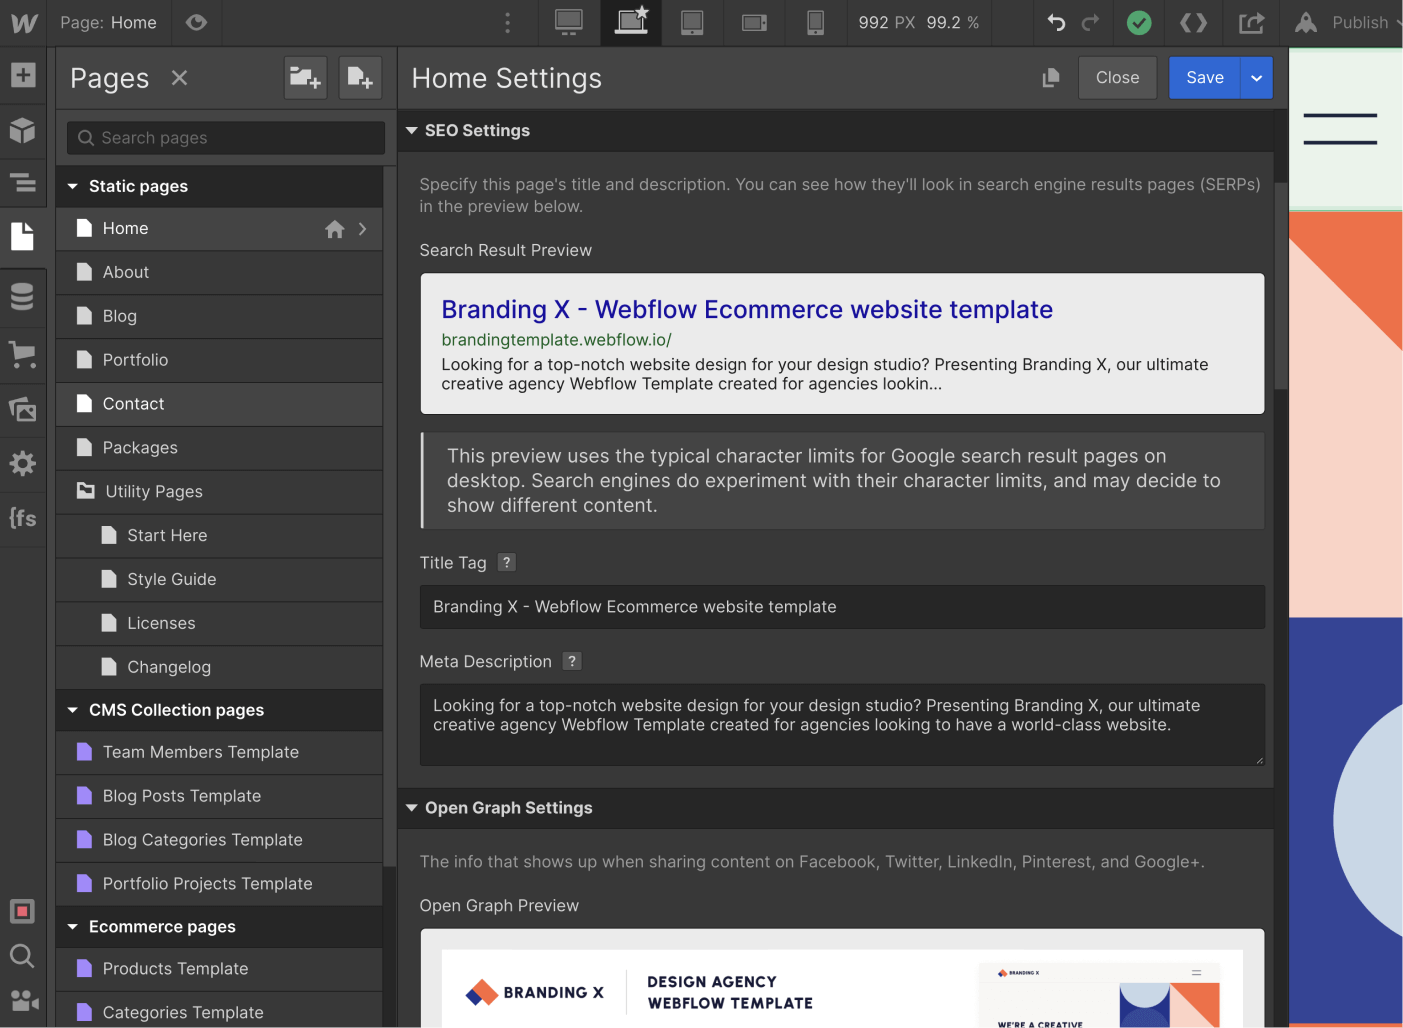Screen dimensions: 1403x1028
Task: Open the audit panel icon
Action: 22,911
